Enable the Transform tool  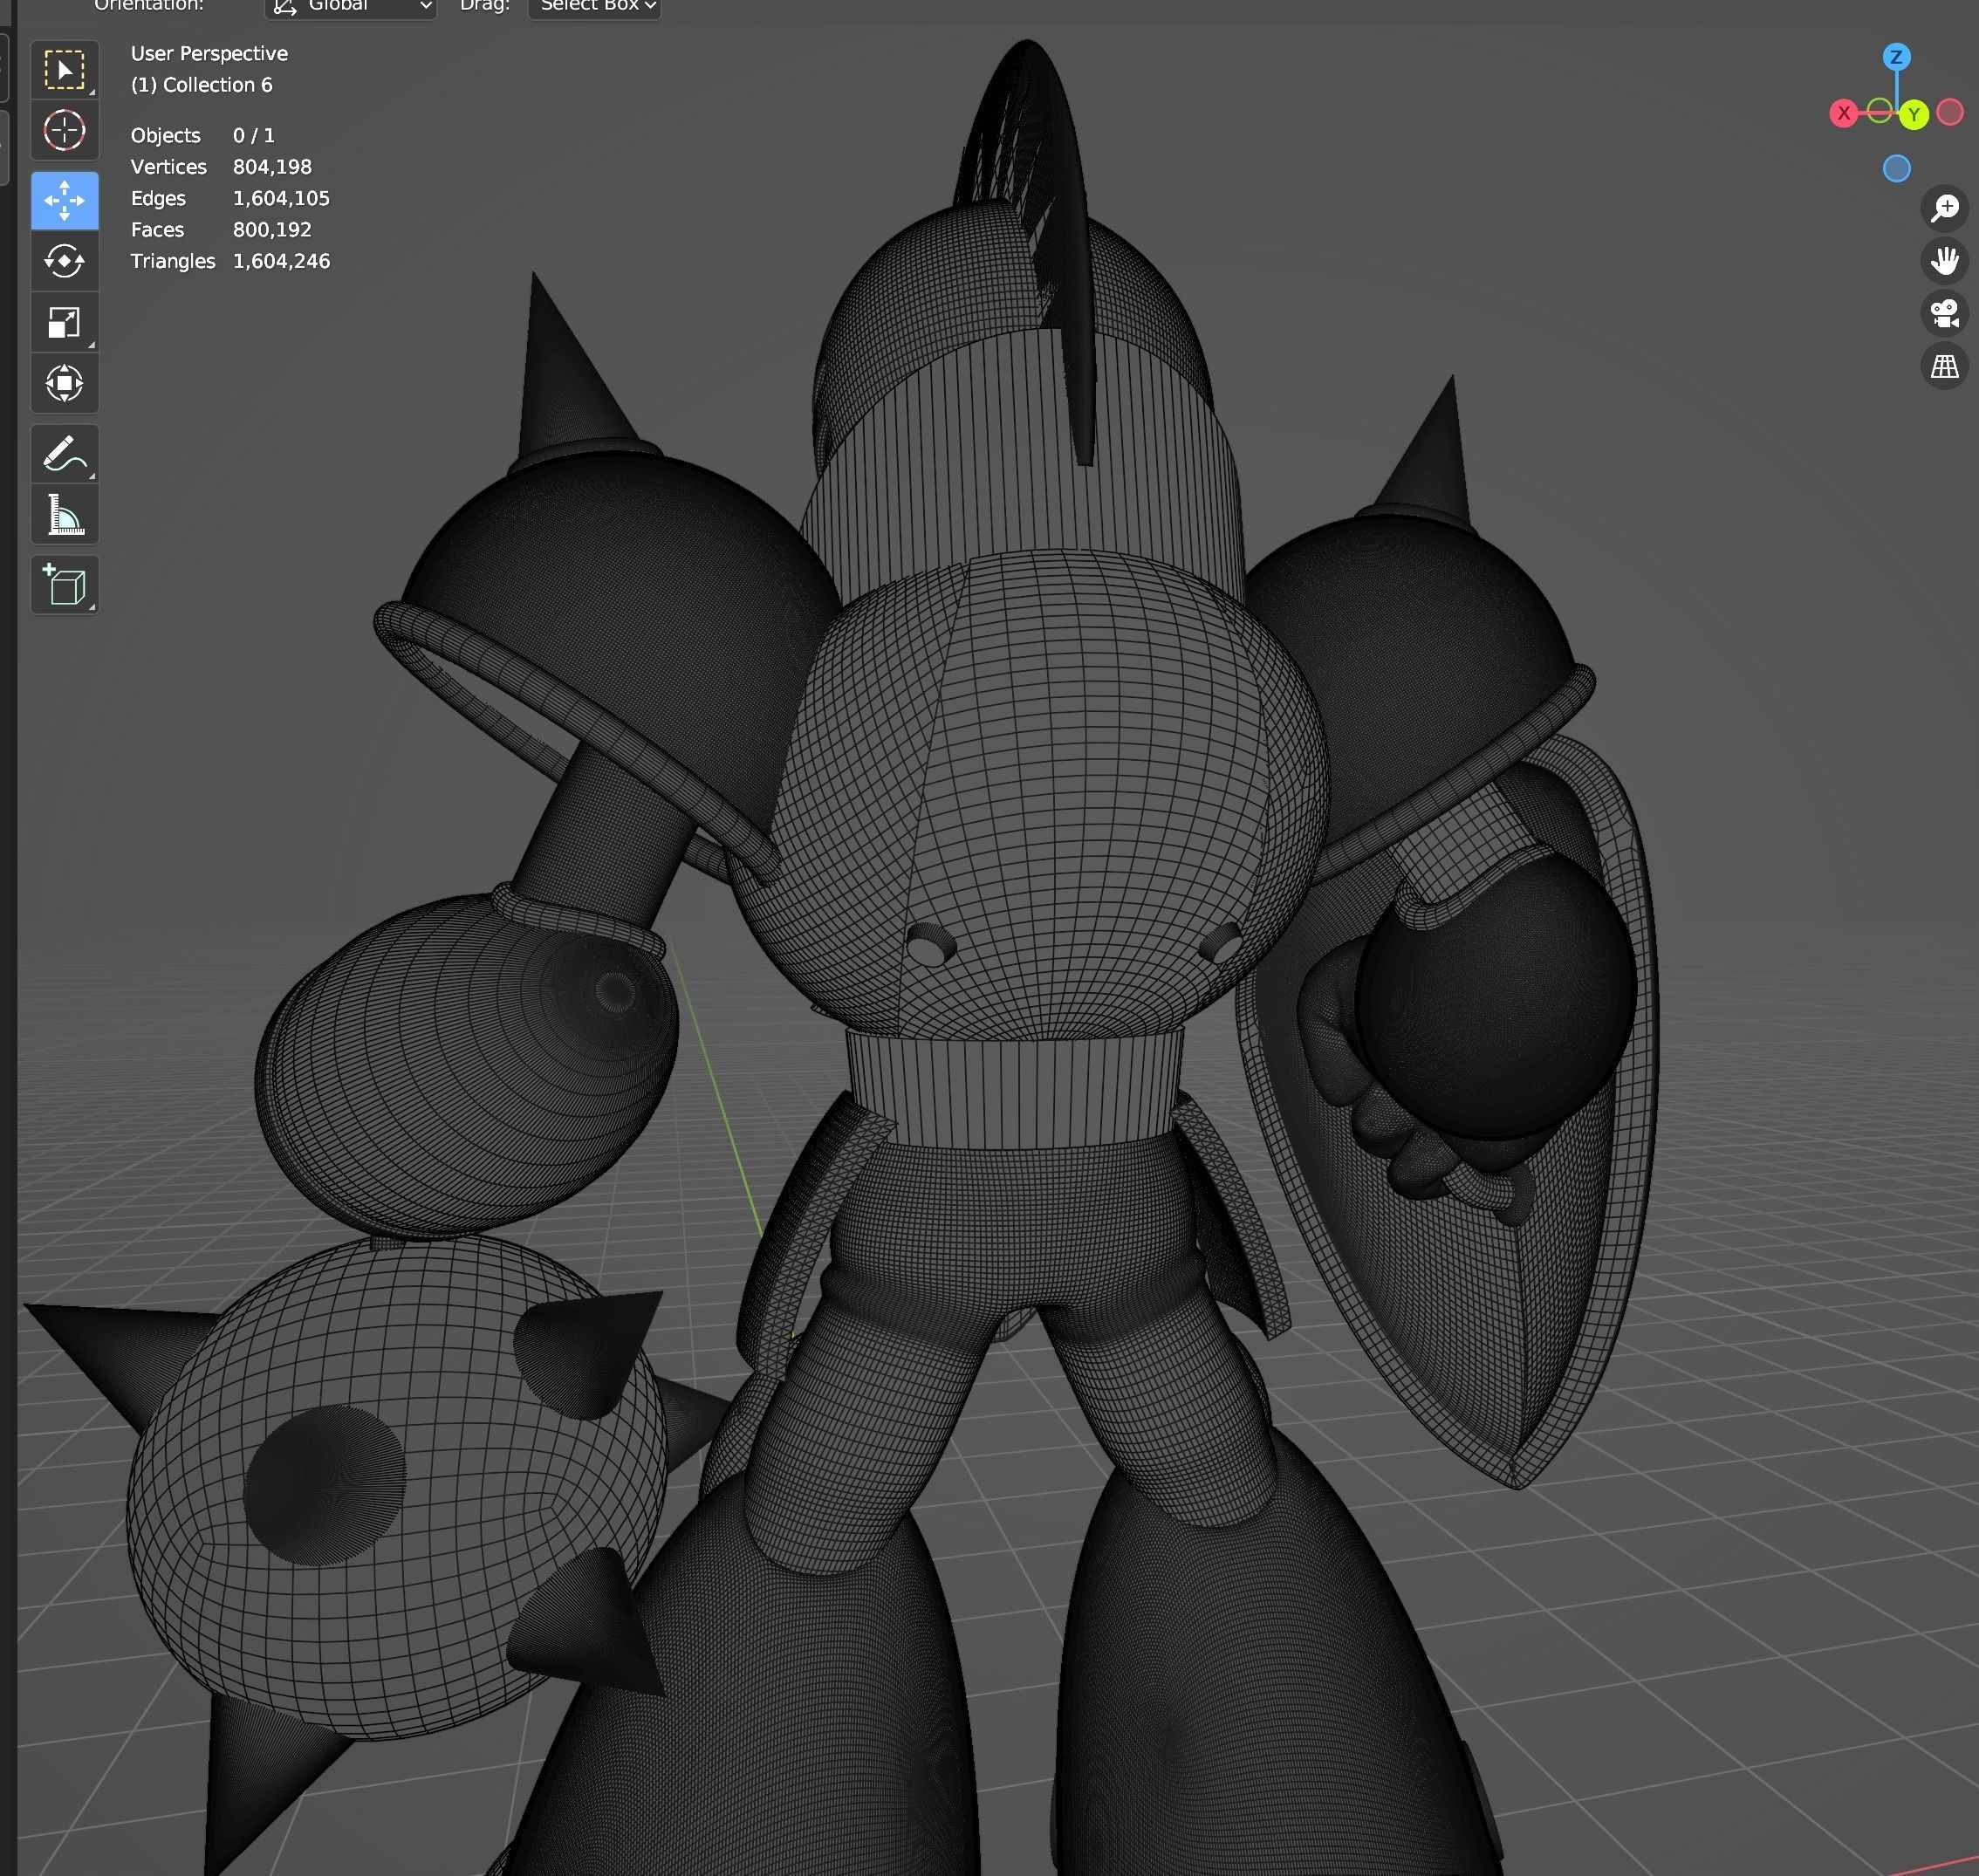pyautogui.click(x=65, y=383)
